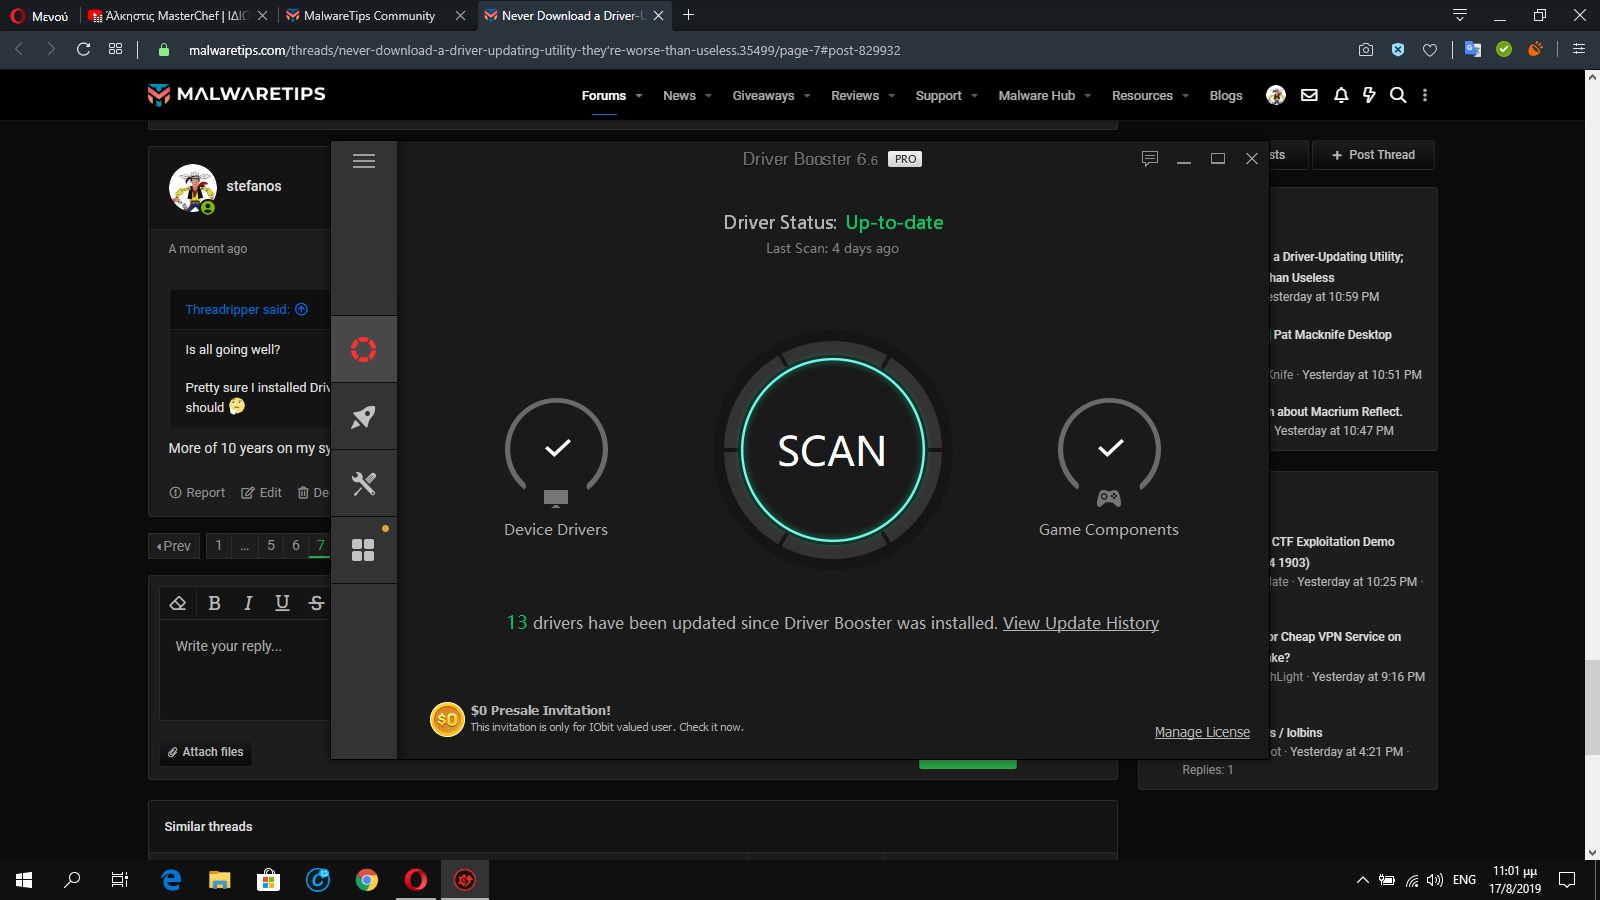Select the red Driver update sidebar icon
Screen dimensions: 1600x900
tap(363, 349)
